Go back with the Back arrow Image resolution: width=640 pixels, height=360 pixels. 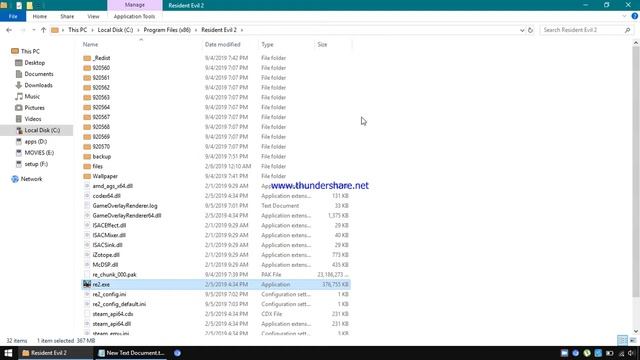coord(9,30)
